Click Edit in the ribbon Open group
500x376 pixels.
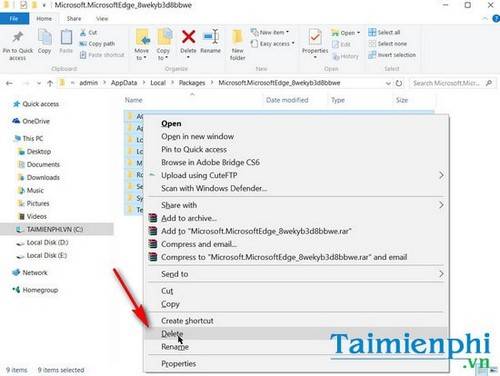341,44
